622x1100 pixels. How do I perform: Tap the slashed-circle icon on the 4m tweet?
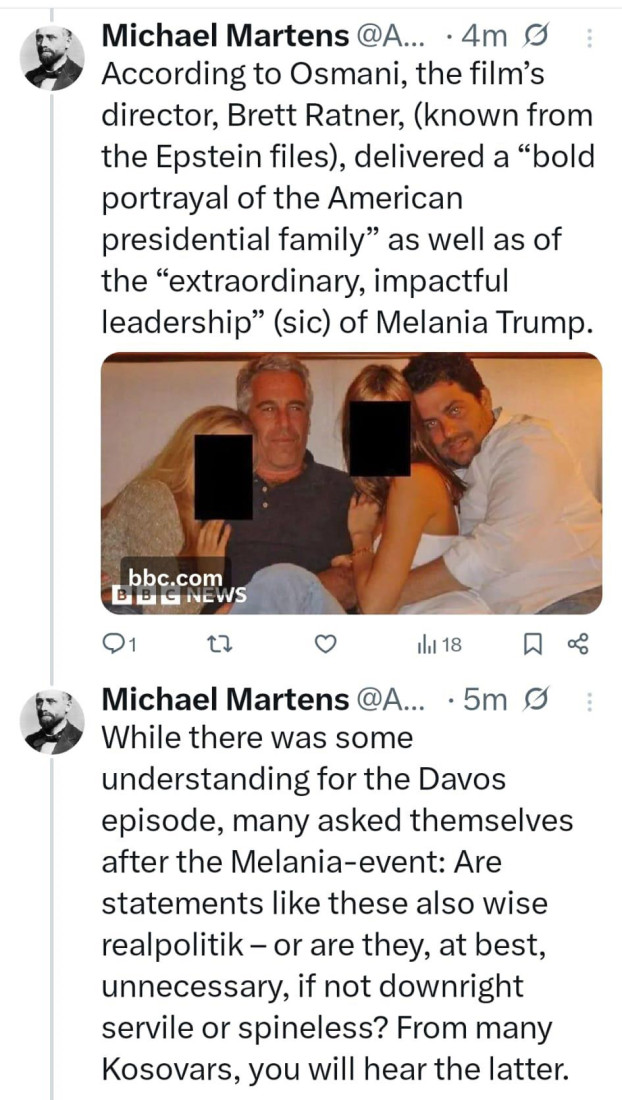pos(536,37)
